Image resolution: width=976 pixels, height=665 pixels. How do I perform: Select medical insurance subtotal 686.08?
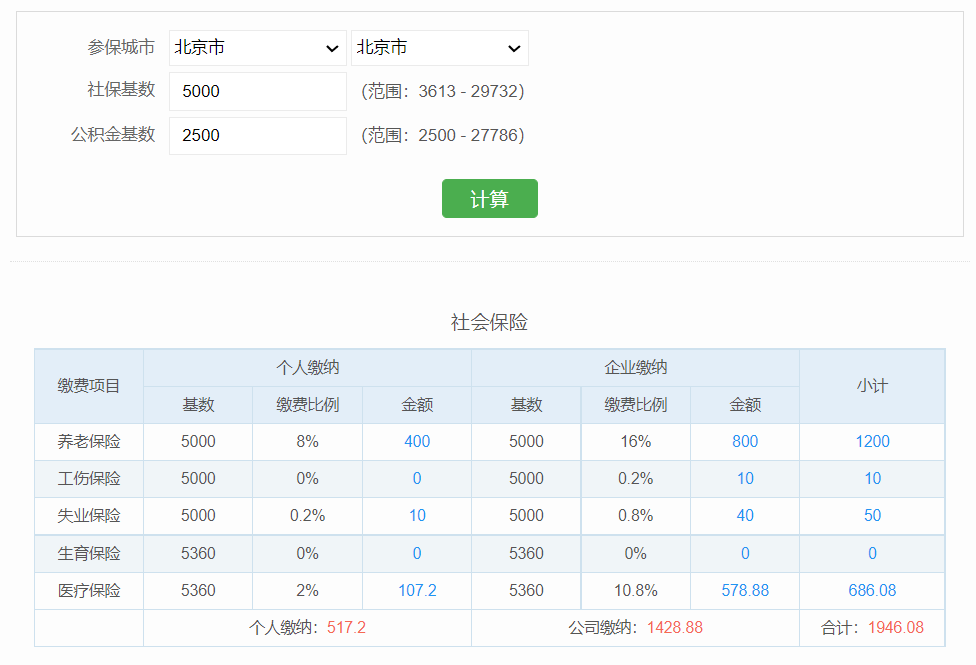872,590
